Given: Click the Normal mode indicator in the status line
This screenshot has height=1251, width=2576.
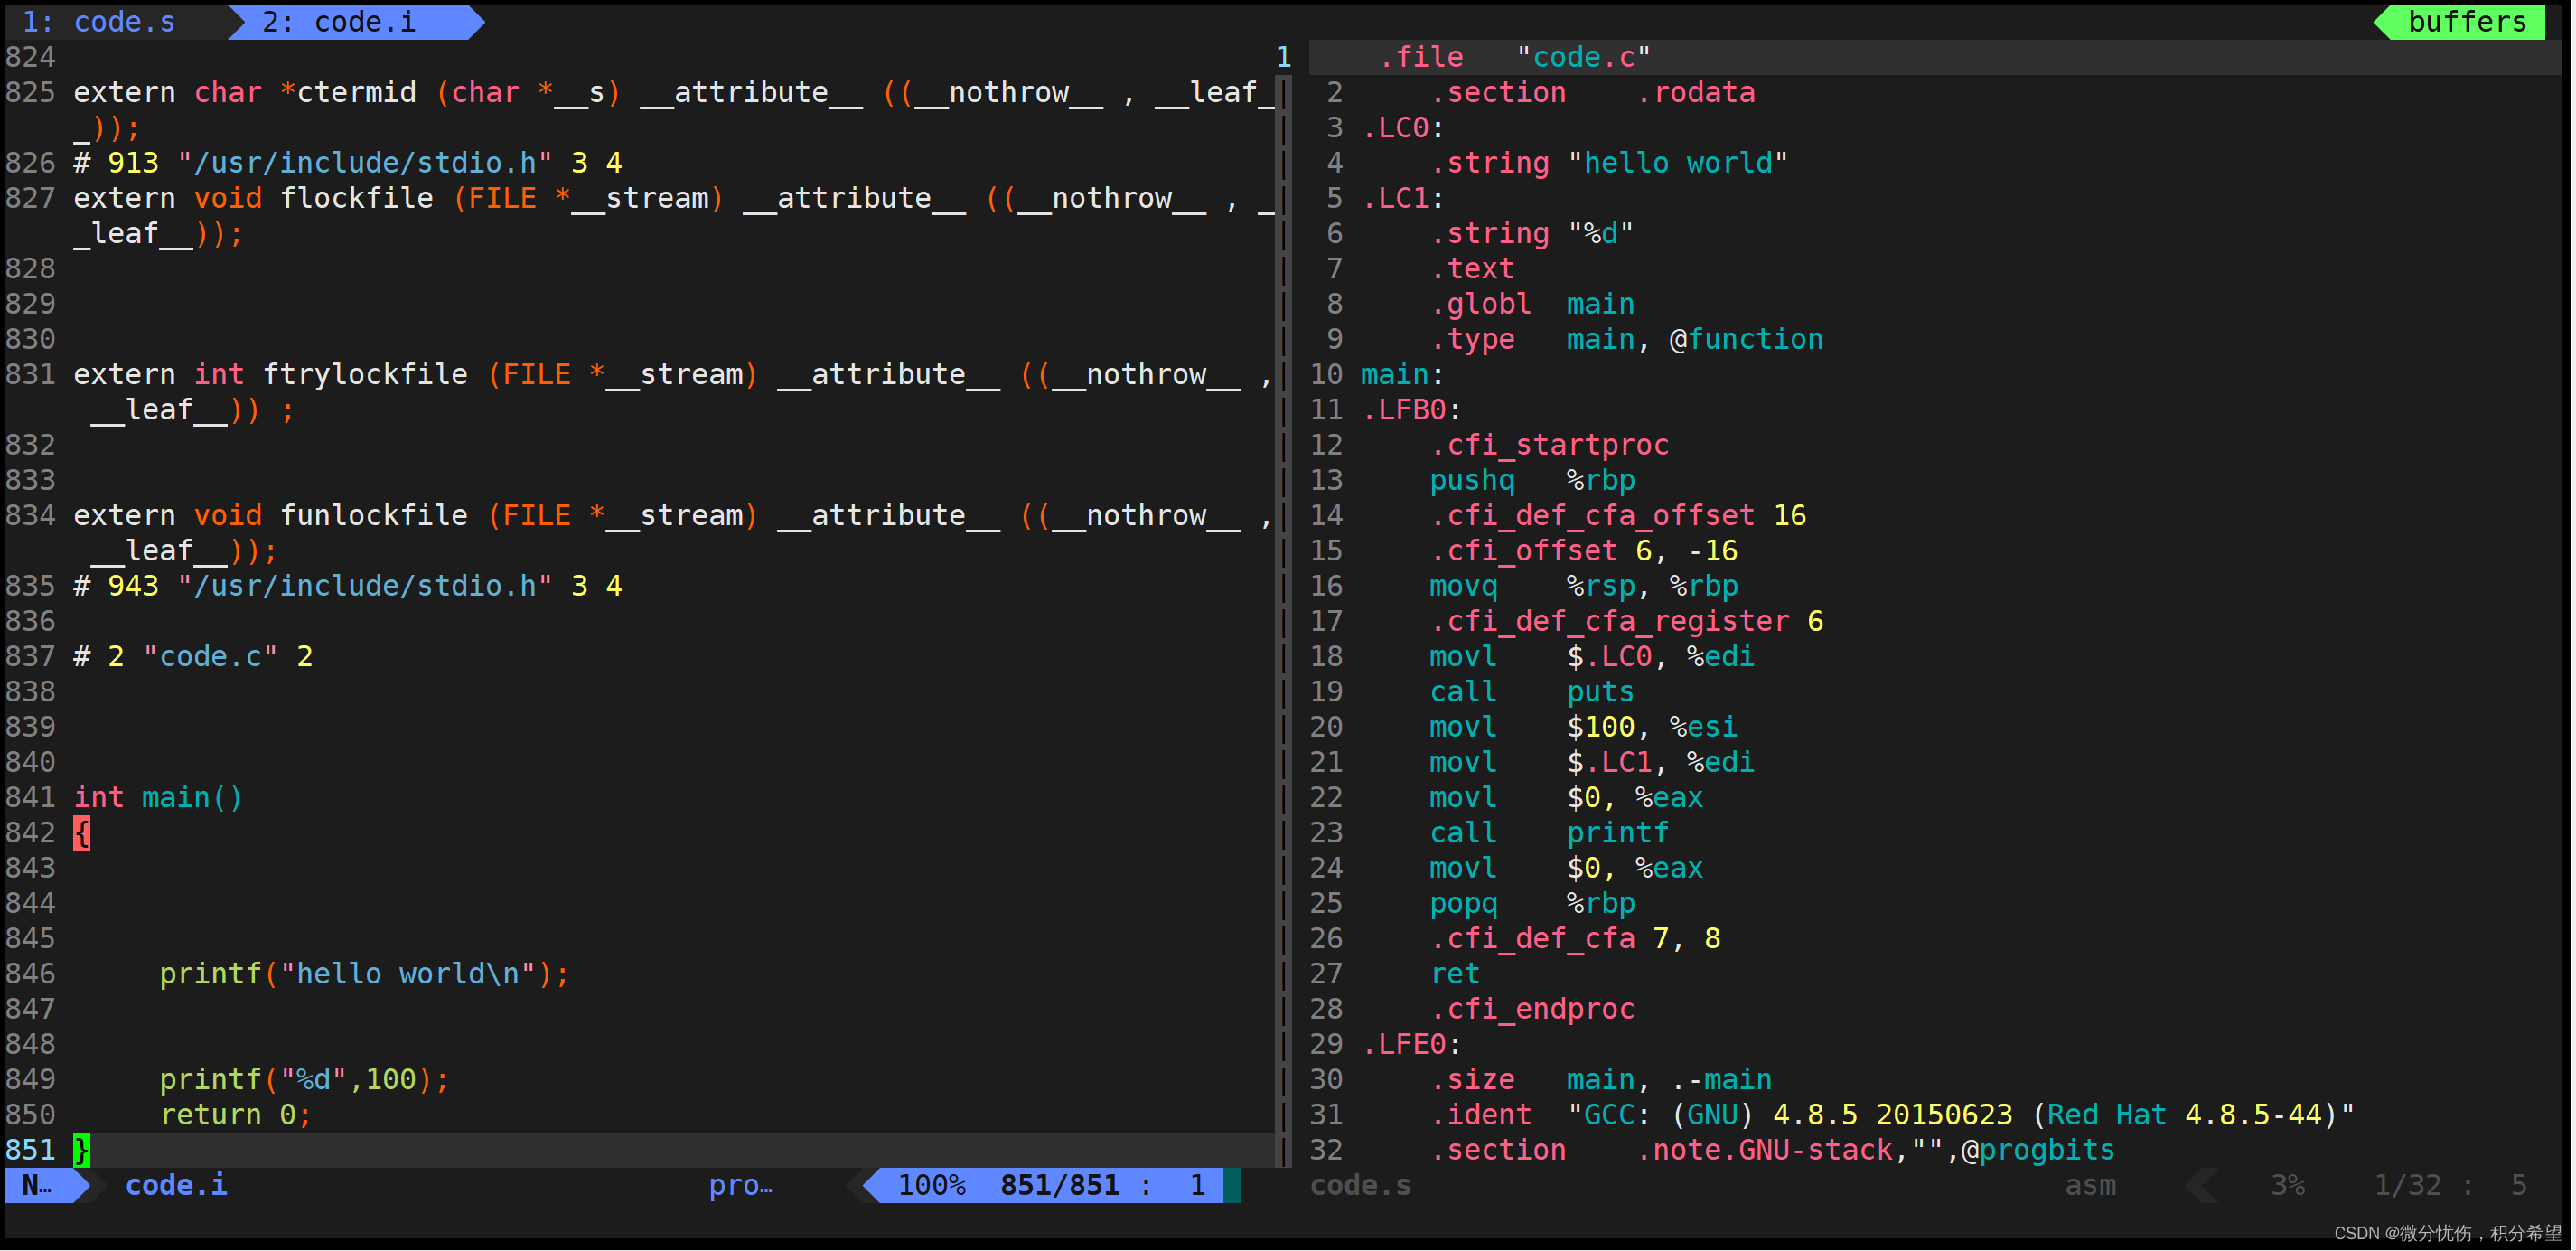Looking at the screenshot, I should pyautogui.click(x=38, y=1185).
